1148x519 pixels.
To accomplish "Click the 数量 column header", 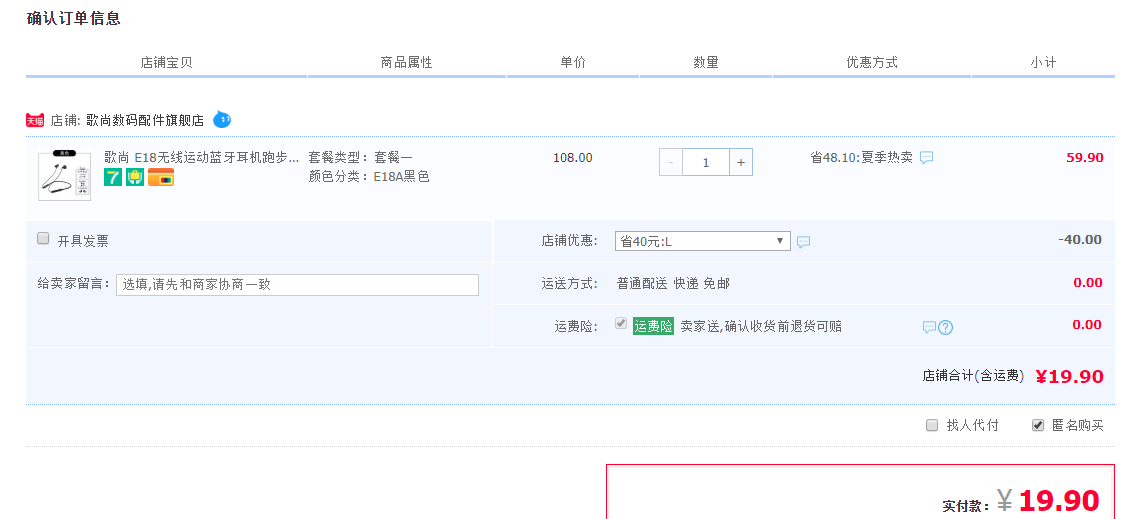I will tap(706, 62).
